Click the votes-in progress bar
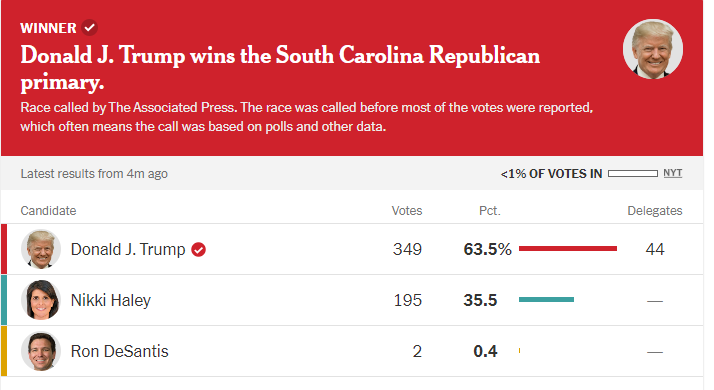The width and height of the screenshot is (714, 390). pos(632,174)
